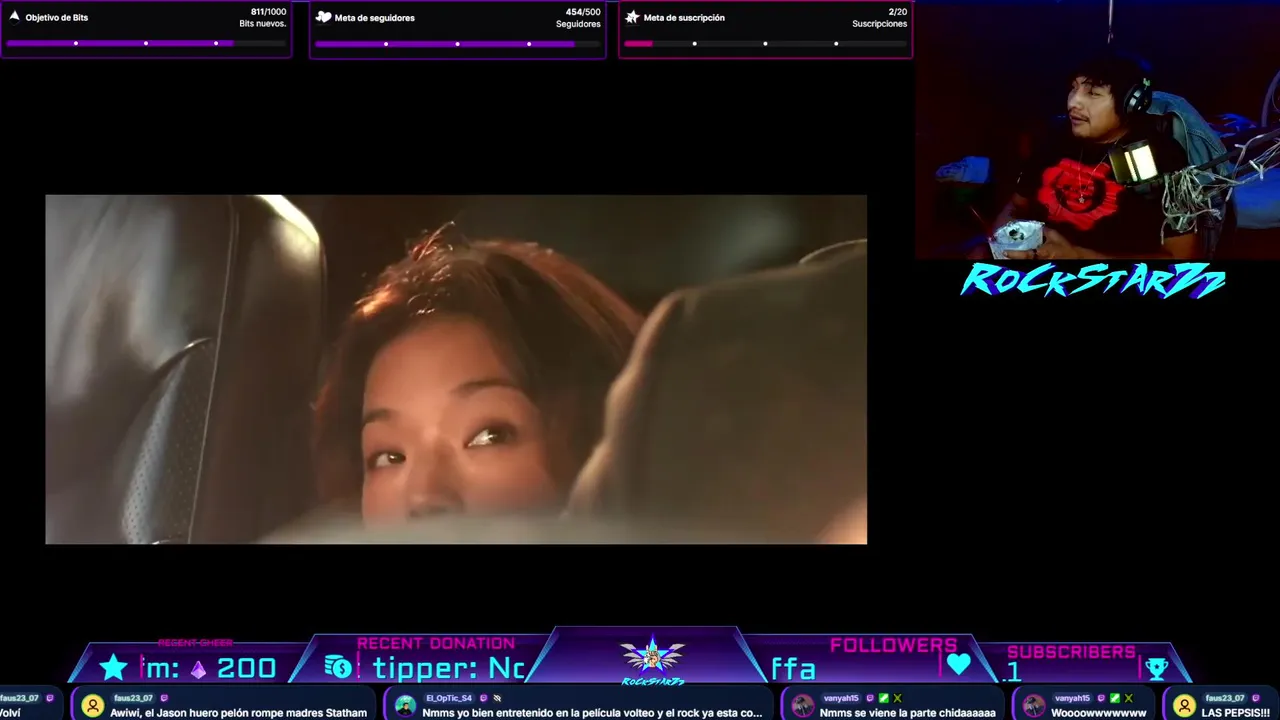1280x720 pixels.
Task: Click the Meta de seguidores progress bar
Action: tap(457, 43)
